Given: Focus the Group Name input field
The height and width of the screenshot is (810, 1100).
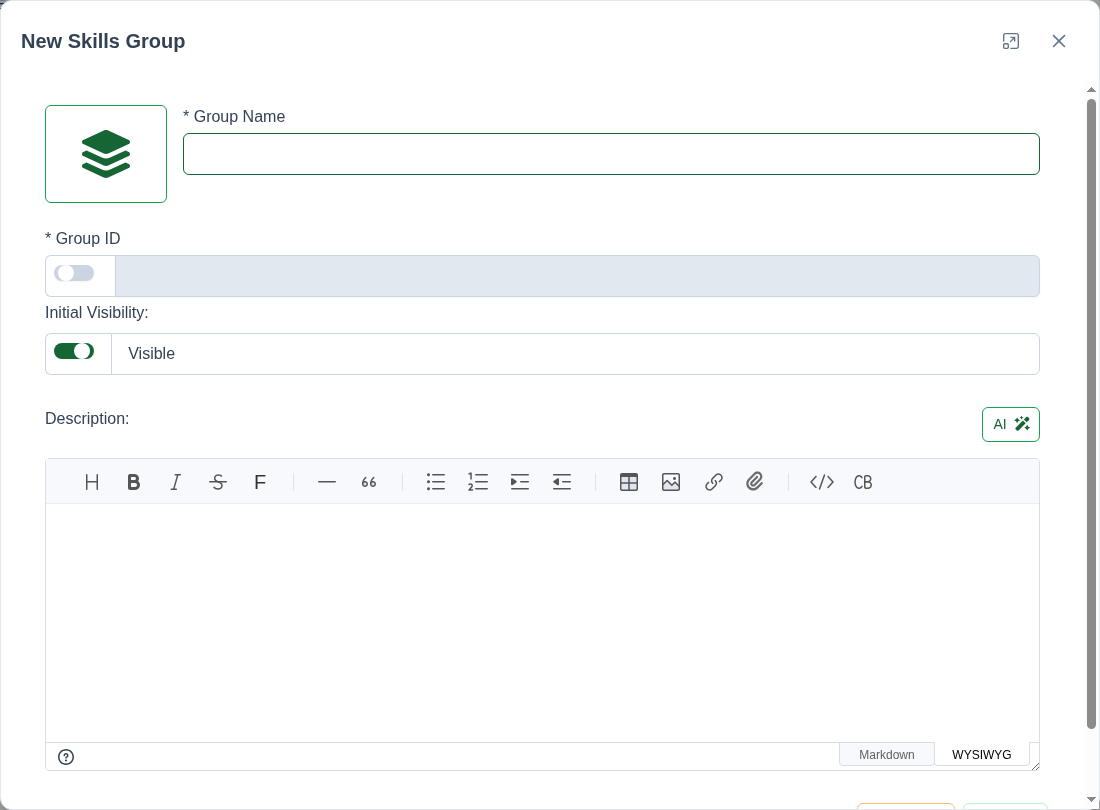Looking at the screenshot, I should click(x=611, y=154).
